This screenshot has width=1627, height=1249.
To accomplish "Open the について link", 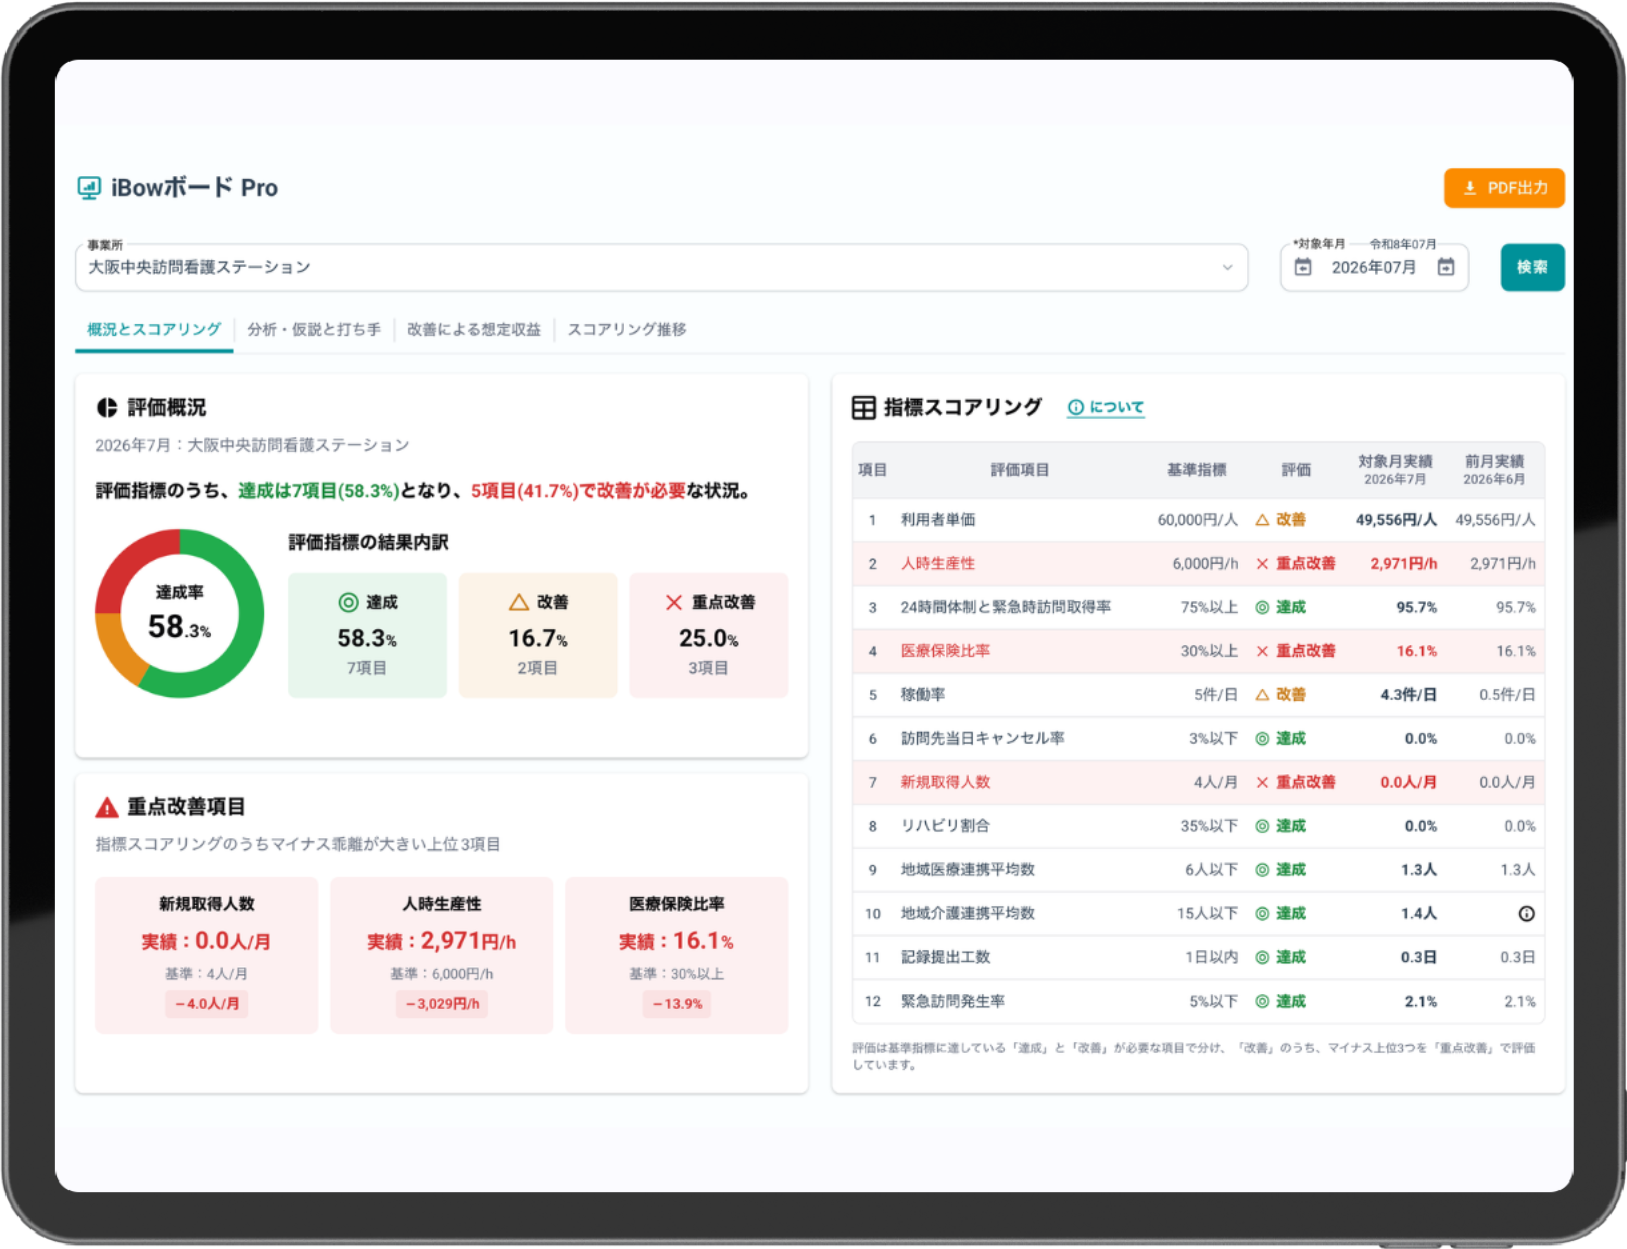I will 1106,407.
